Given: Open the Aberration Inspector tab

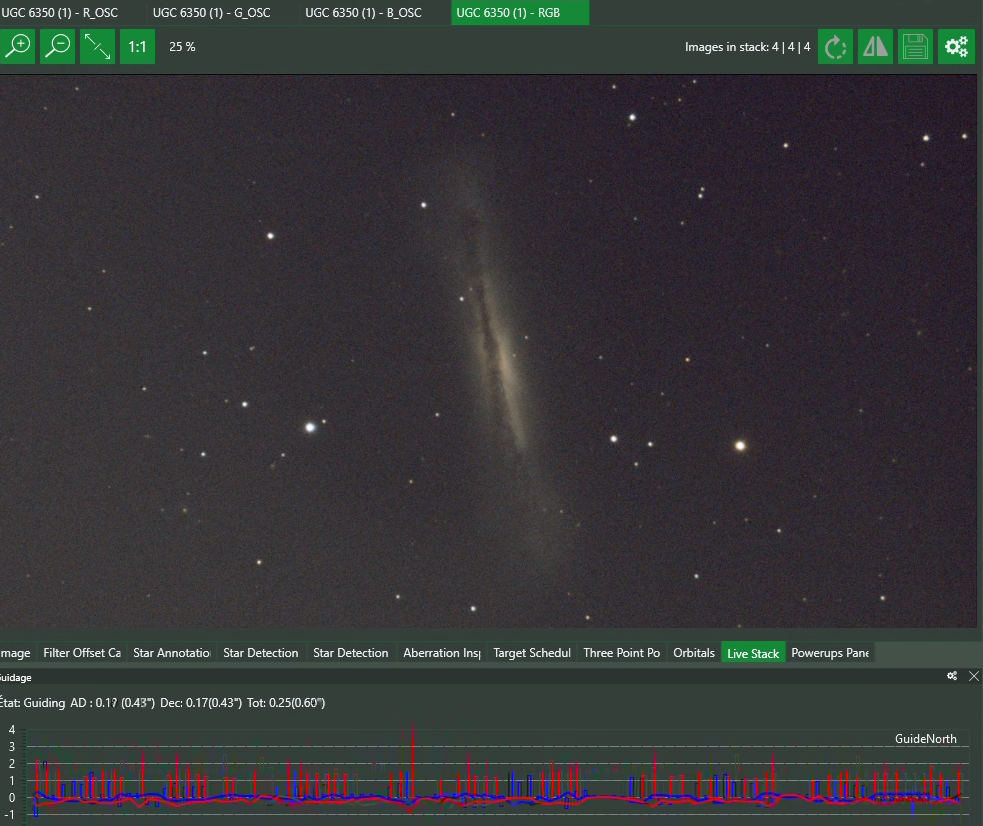Looking at the screenshot, I should [442, 652].
